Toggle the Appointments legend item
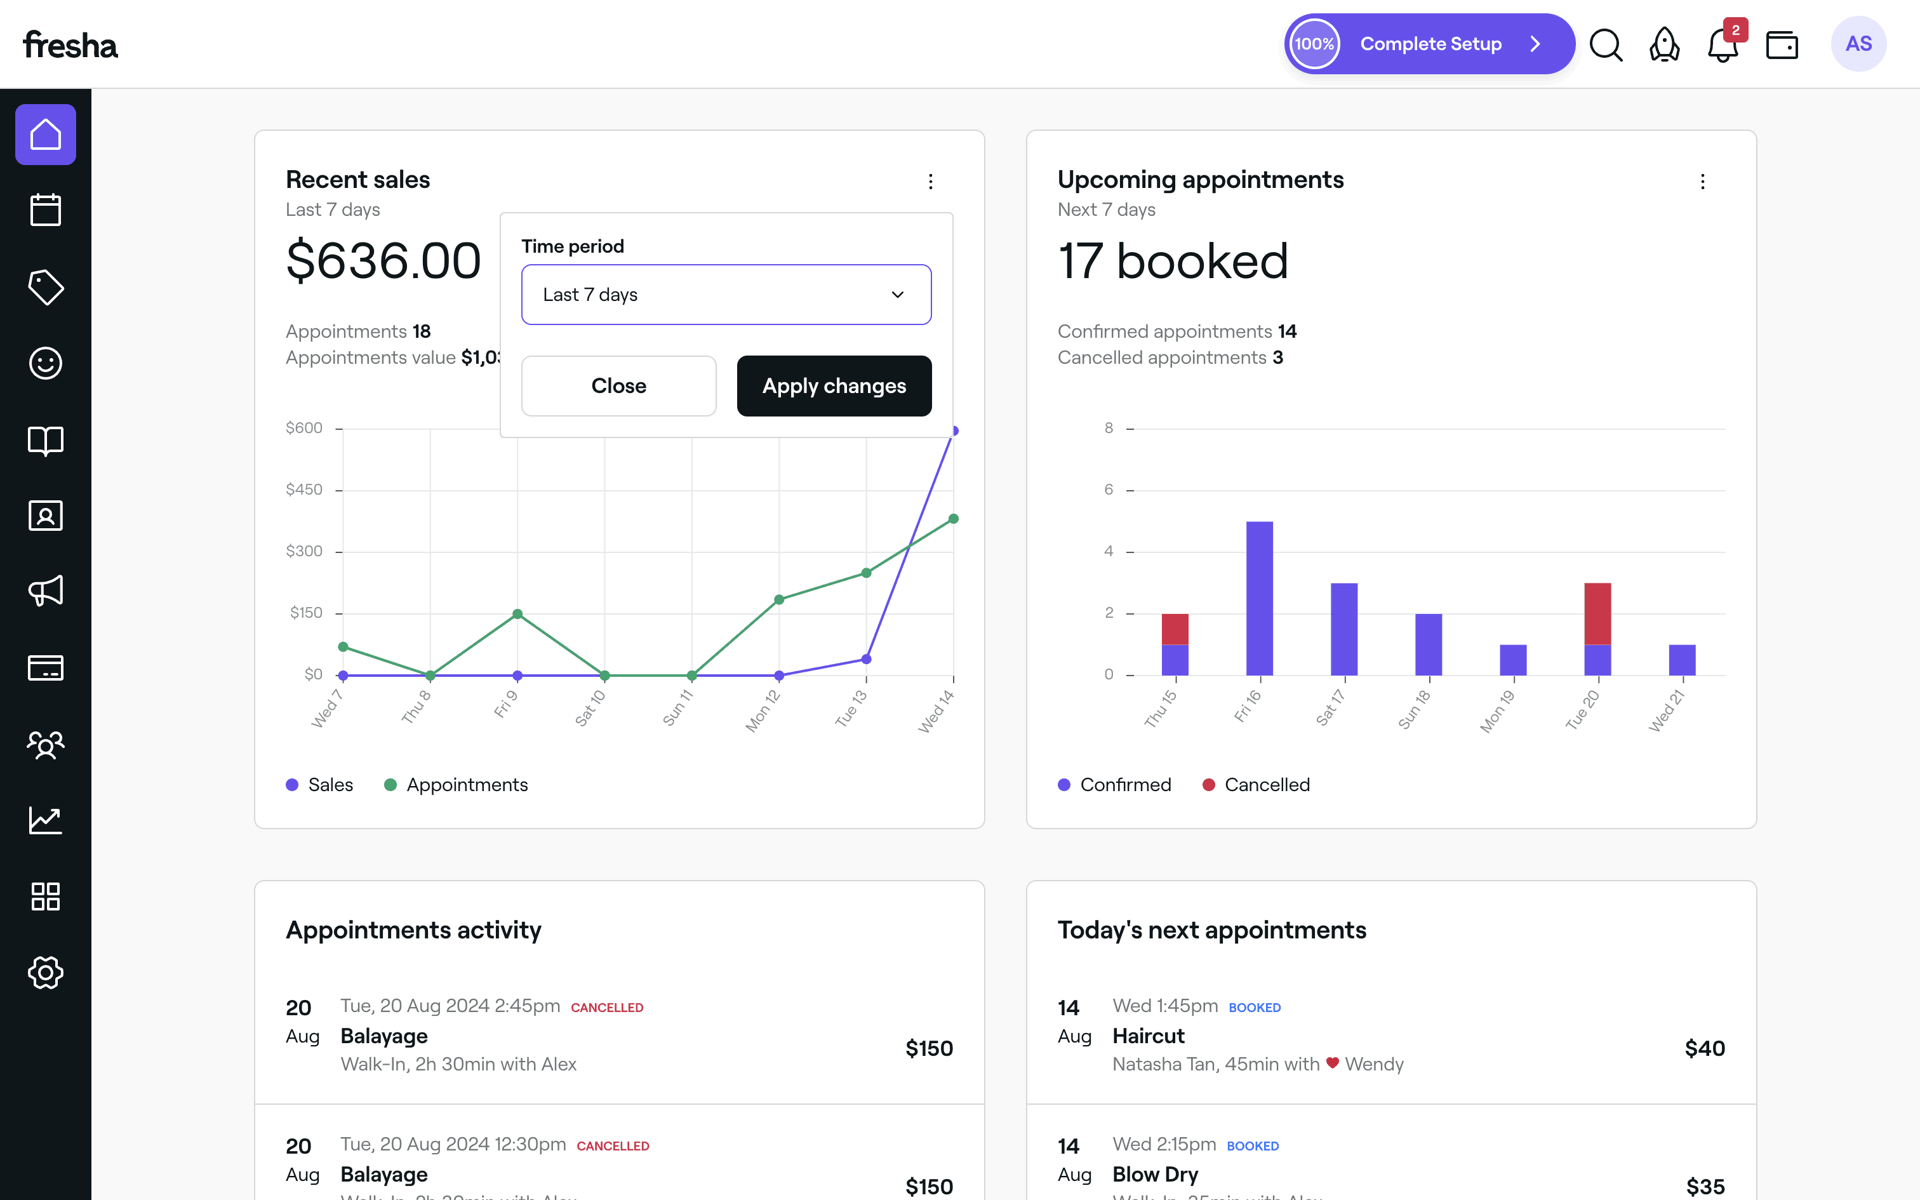This screenshot has height=1200, width=1920. (x=456, y=785)
